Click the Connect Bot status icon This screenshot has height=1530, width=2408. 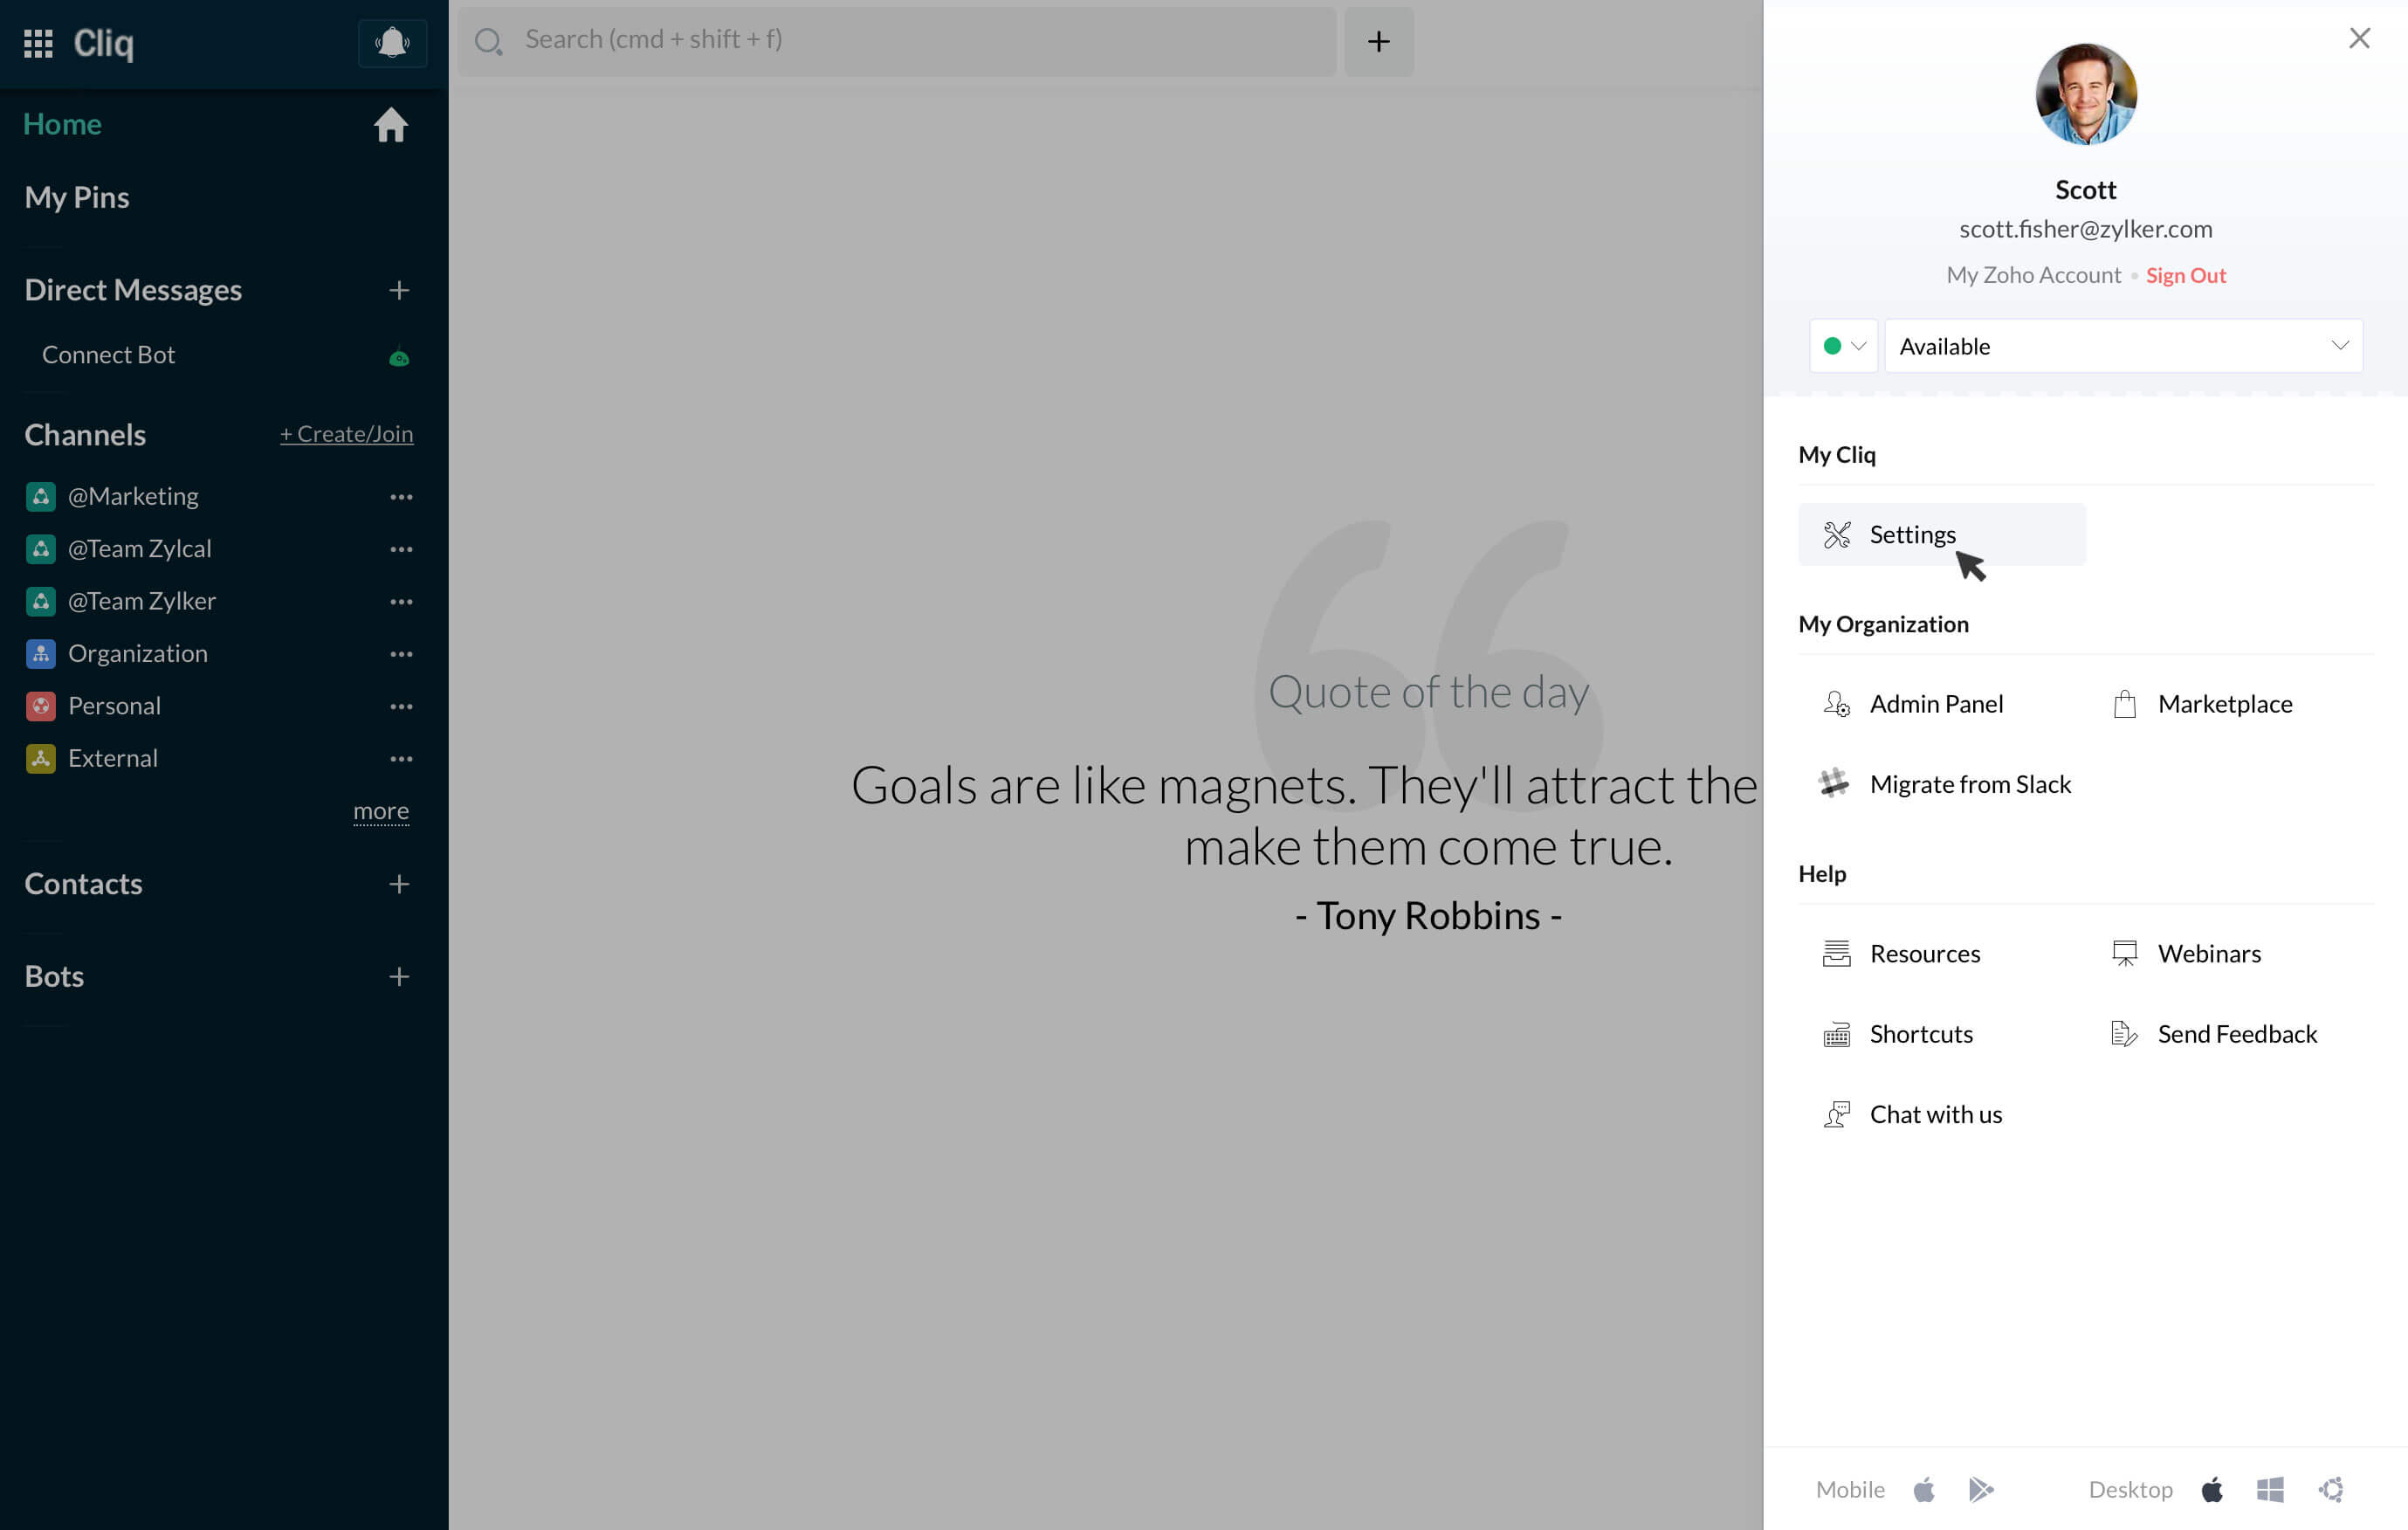[399, 357]
